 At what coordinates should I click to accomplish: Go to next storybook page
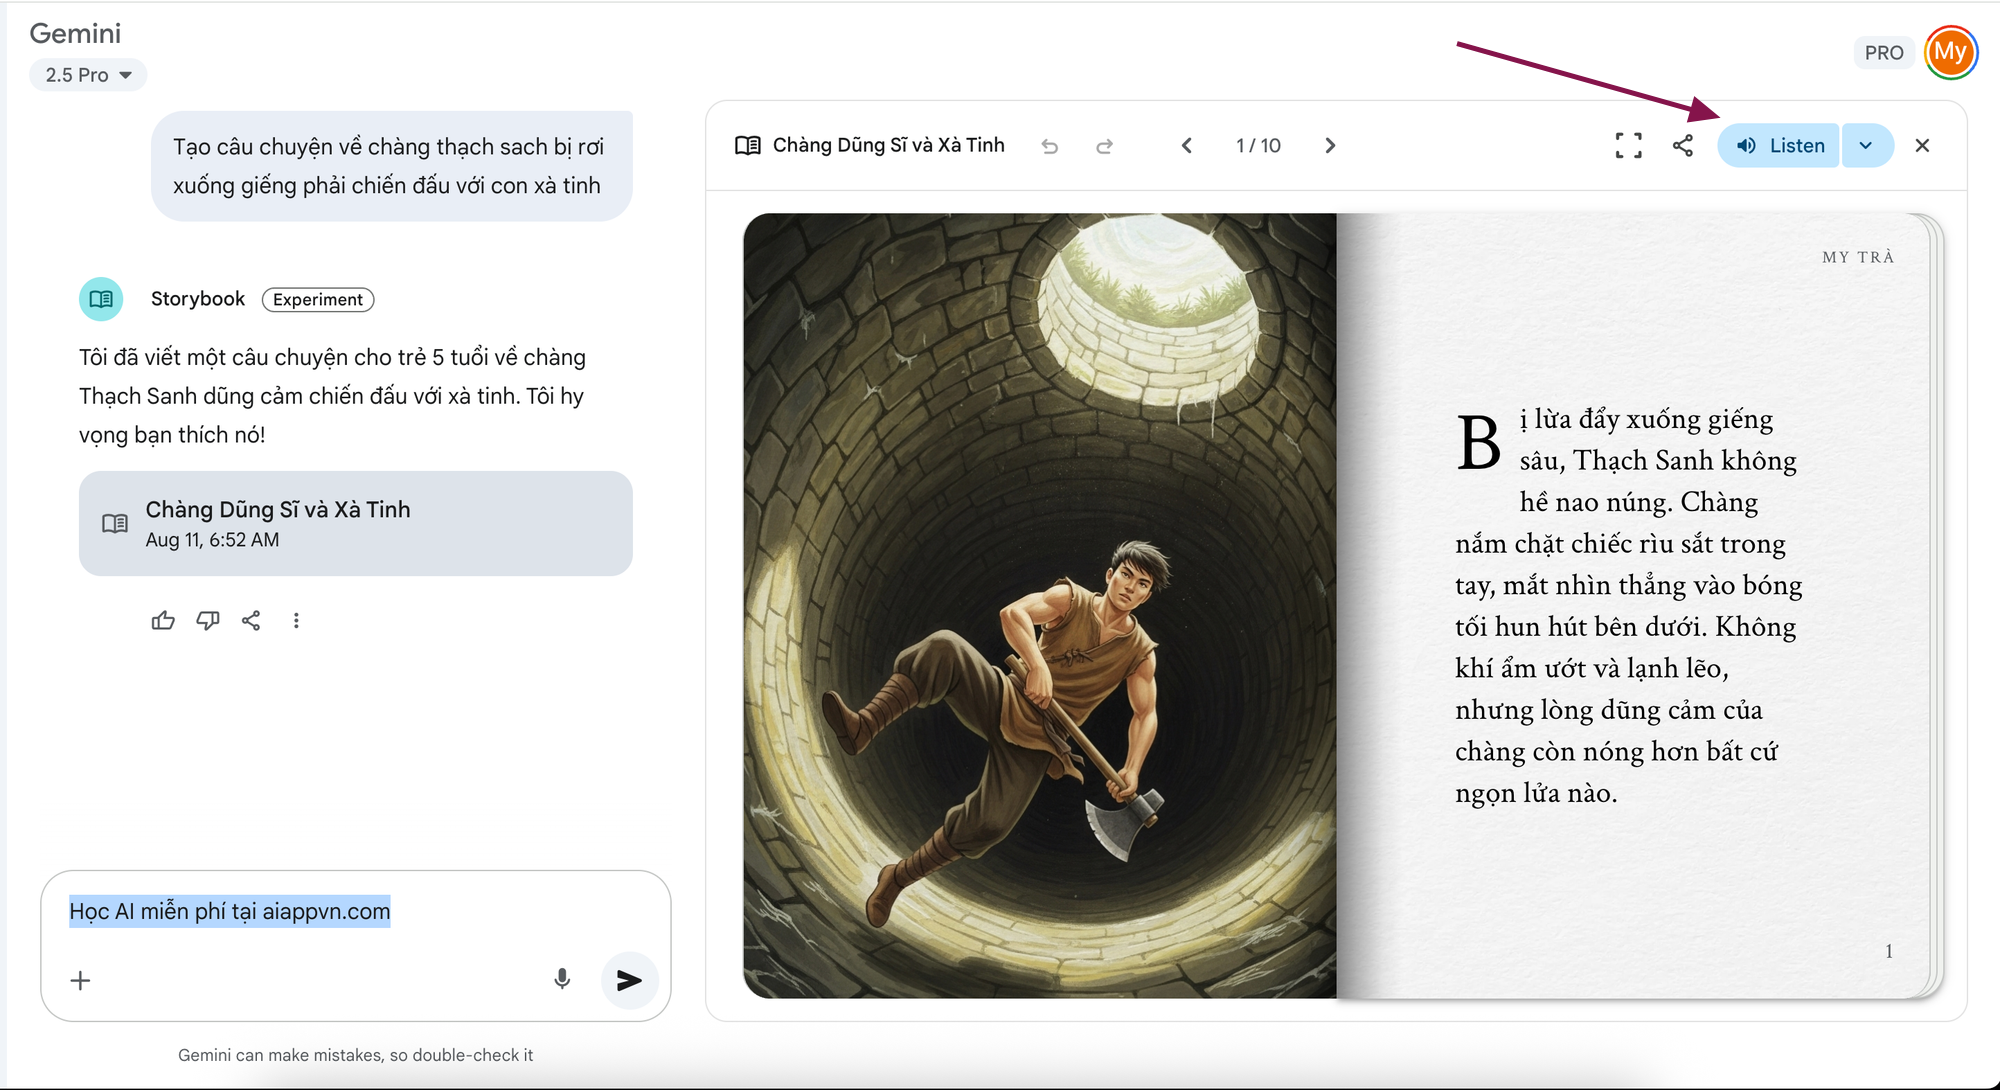1330,146
